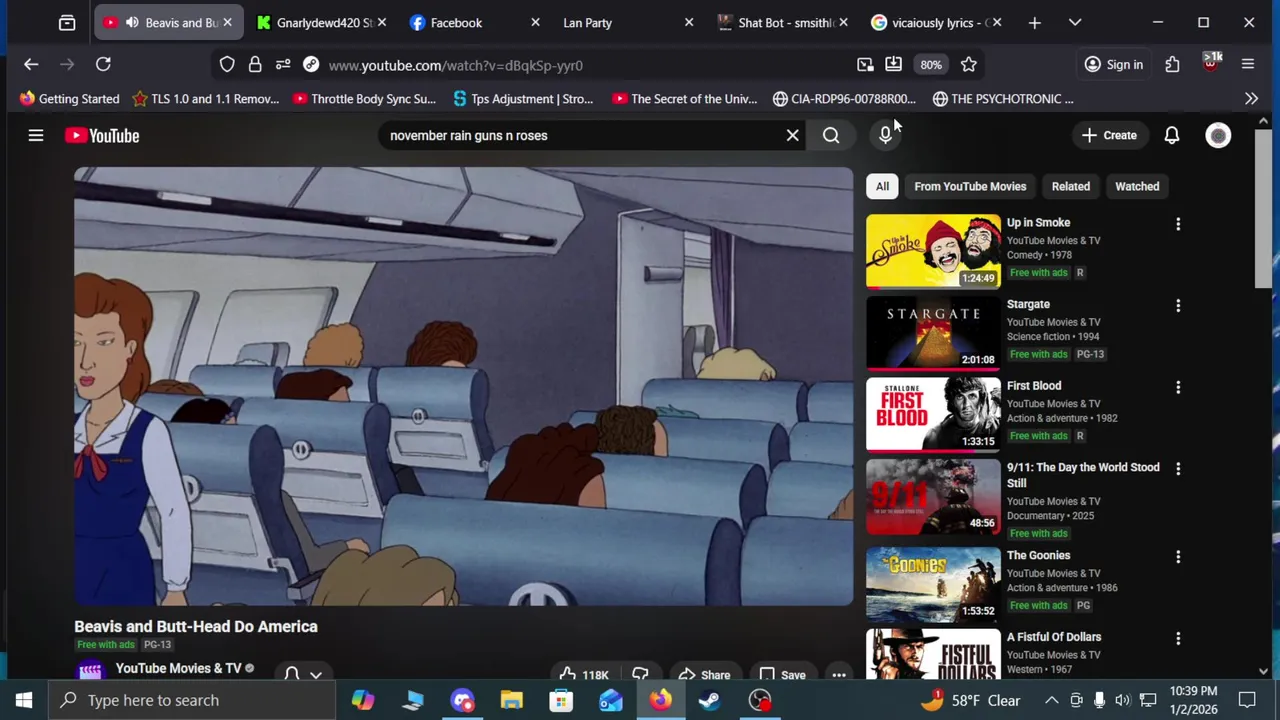The image size is (1280, 720).
Task: Open Windows Start menu
Action: (24, 700)
